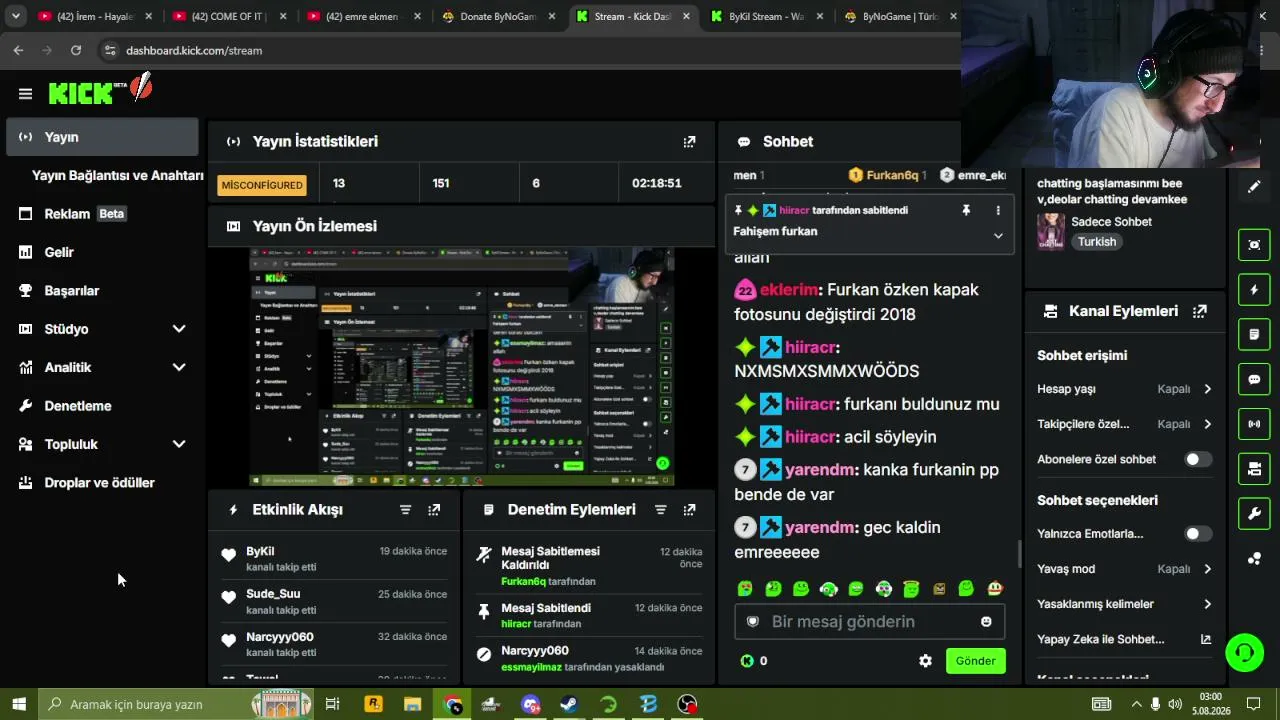This screenshot has width=1280, height=720.
Task: Click the three-circles icon in right sidebar
Action: [x=1254, y=559]
